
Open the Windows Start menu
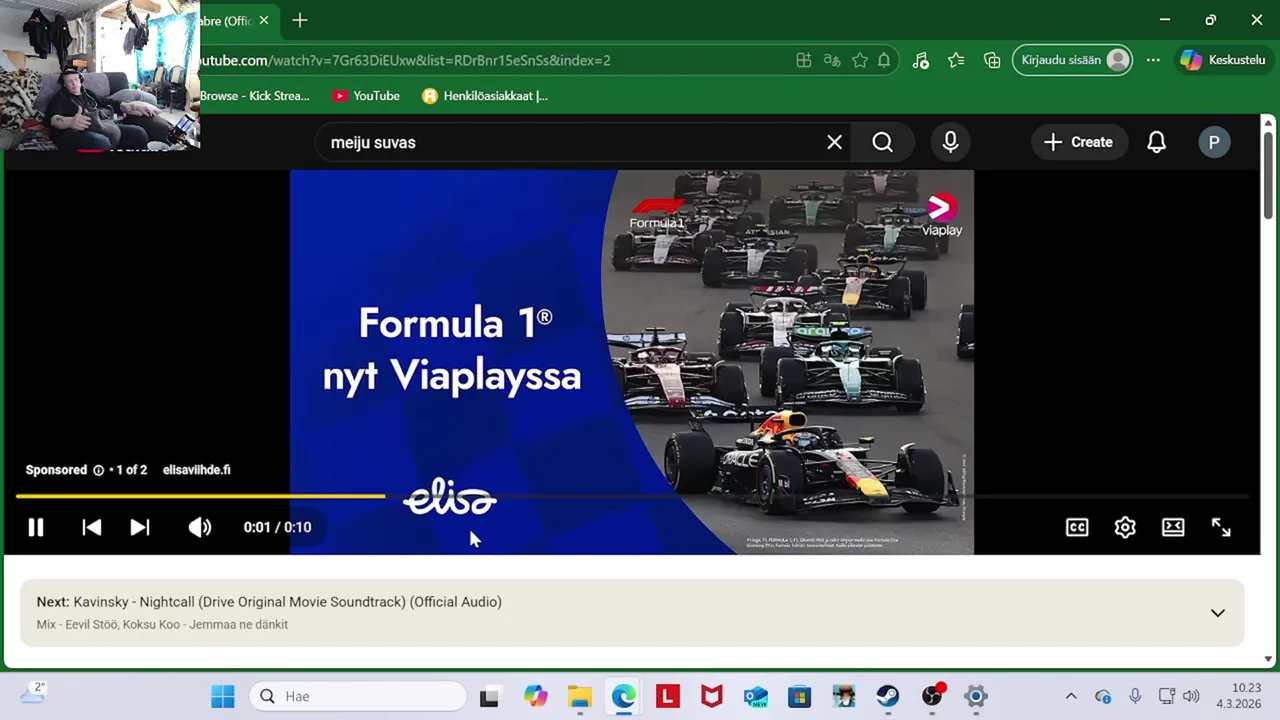pyautogui.click(x=222, y=696)
